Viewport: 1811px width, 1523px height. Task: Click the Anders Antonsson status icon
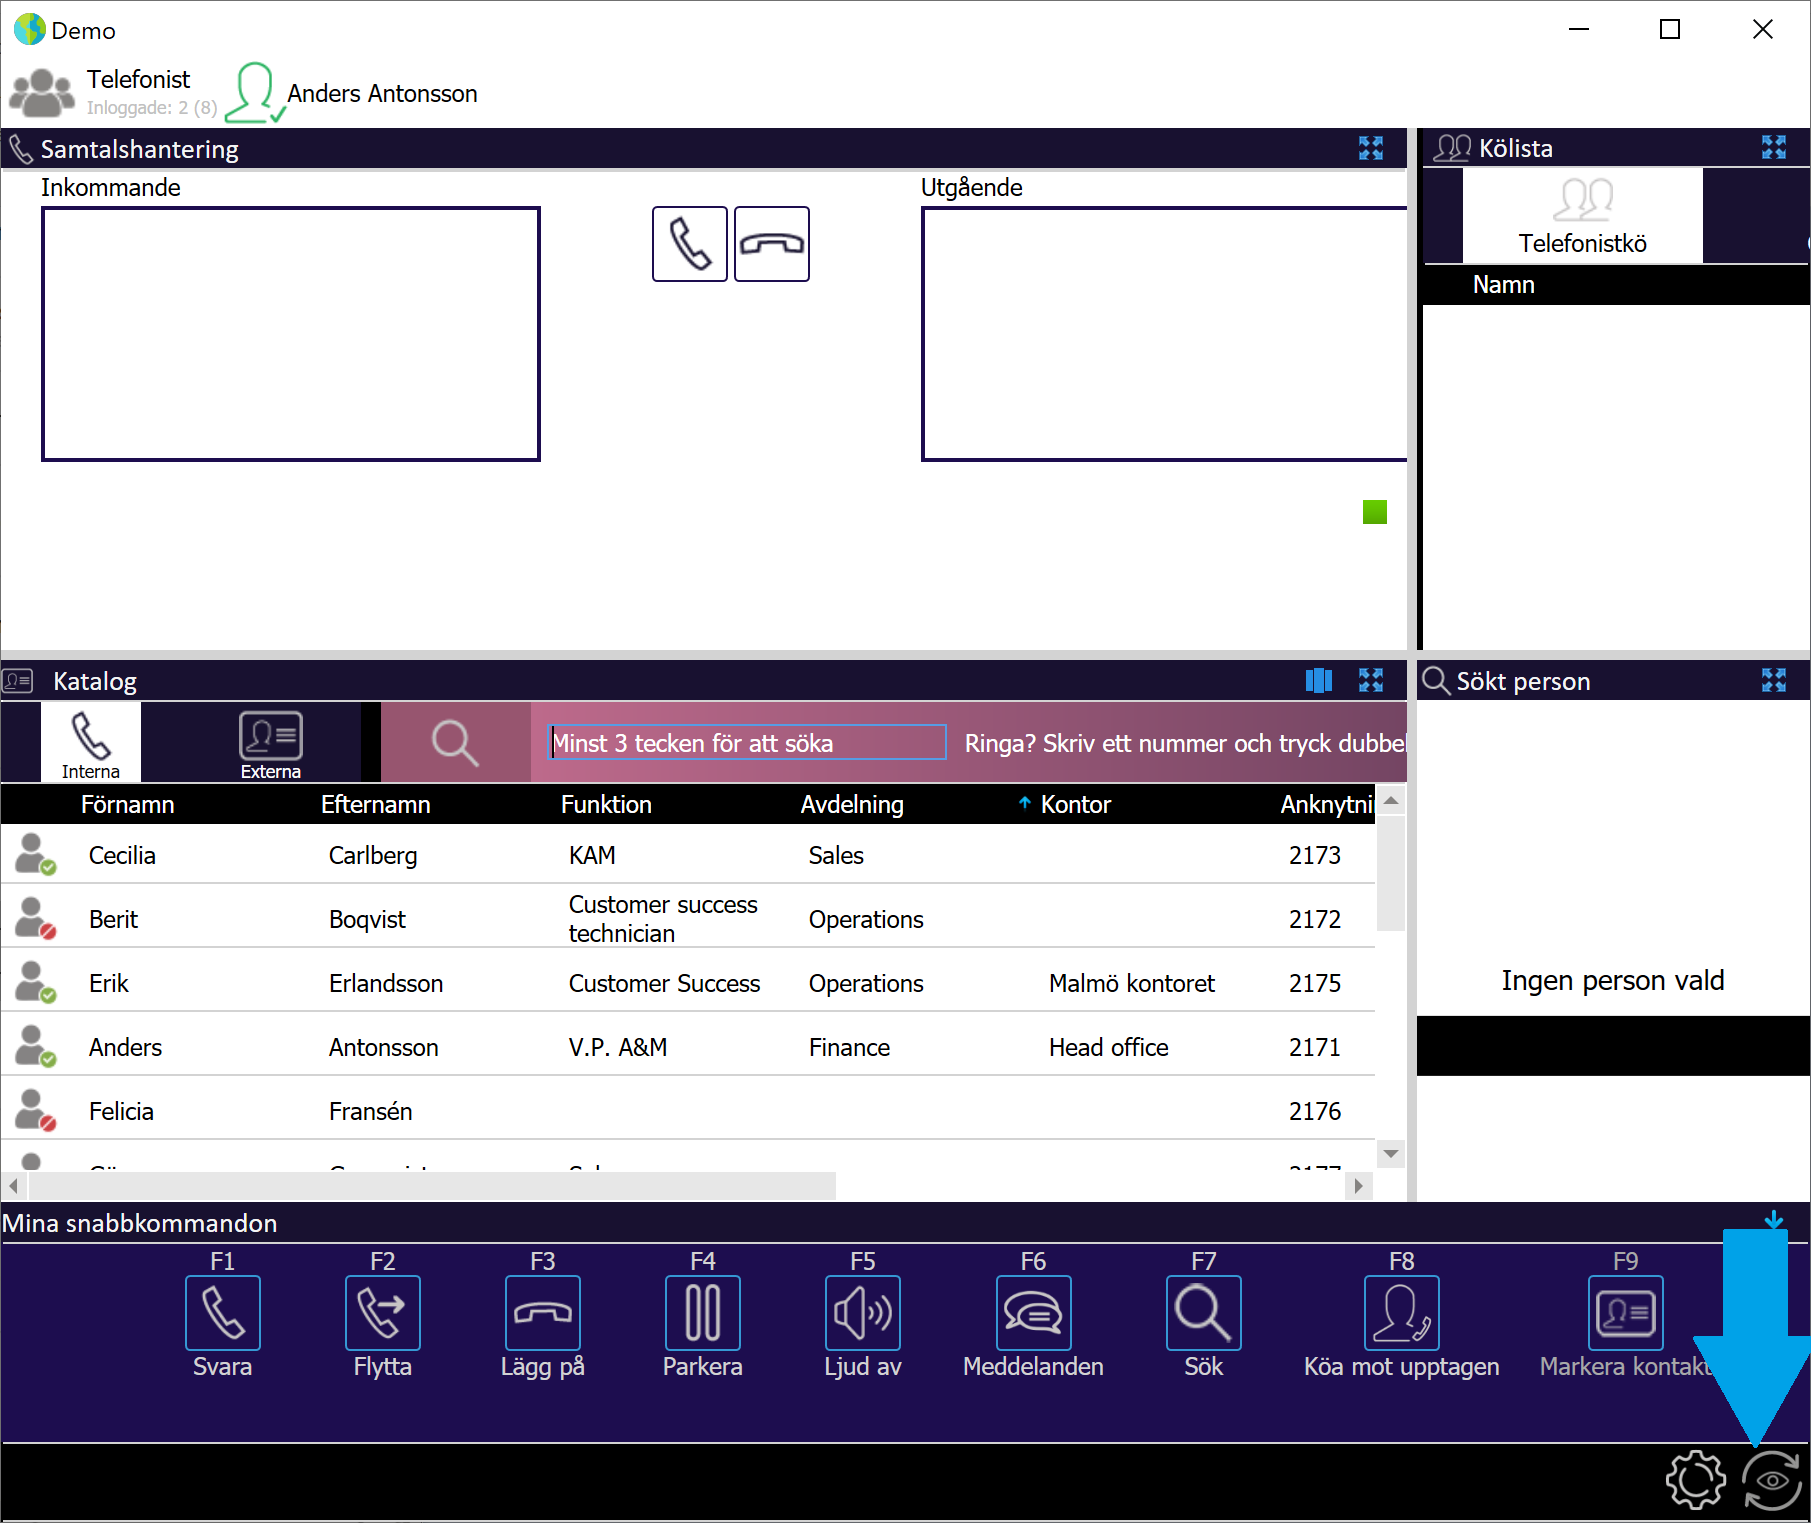pos(255,93)
